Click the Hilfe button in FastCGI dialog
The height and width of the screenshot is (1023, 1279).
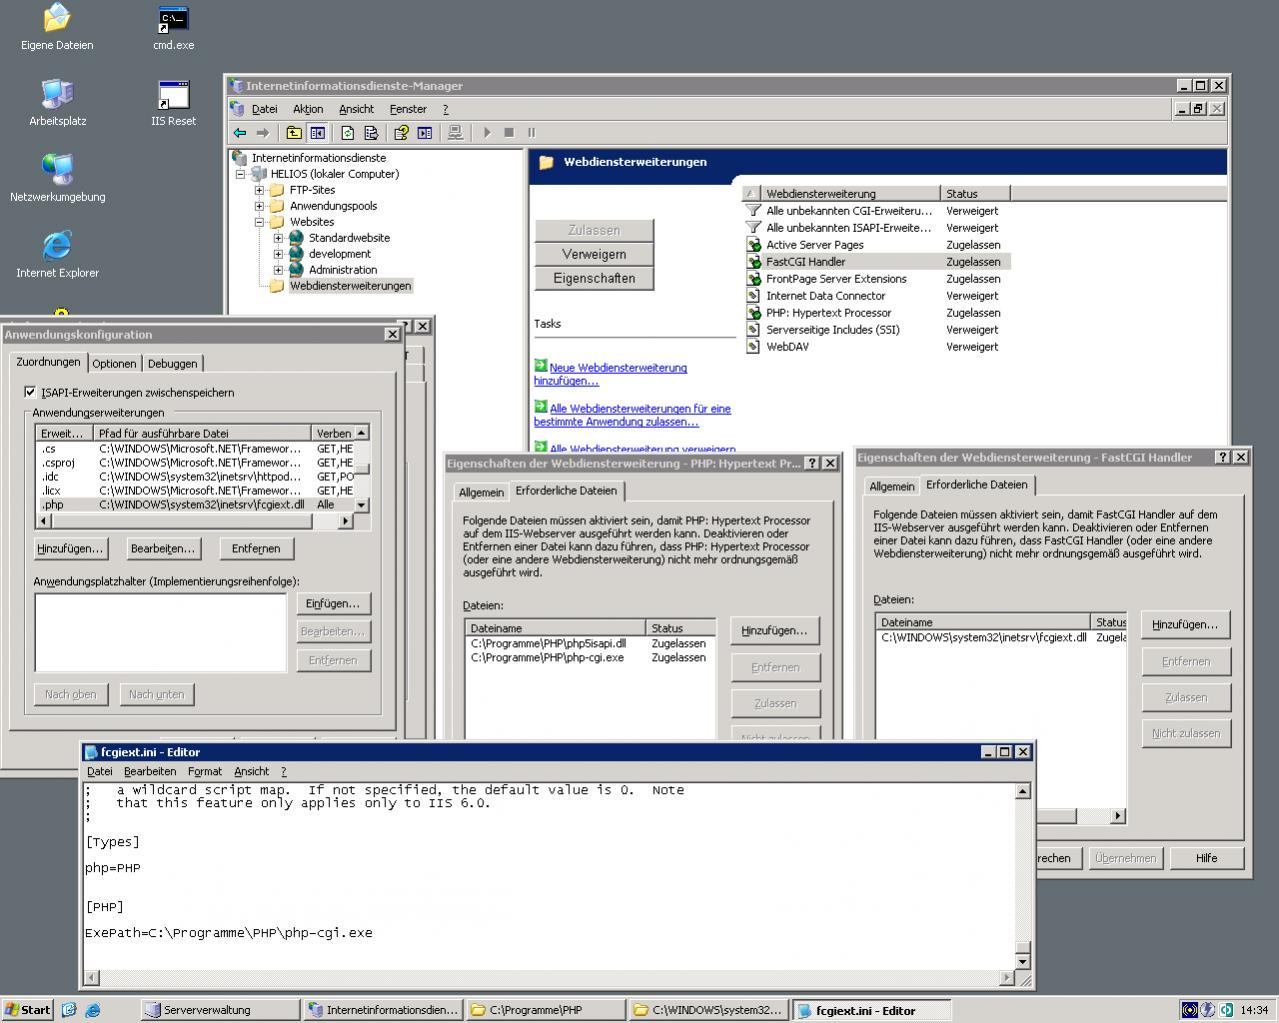coord(1206,858)
